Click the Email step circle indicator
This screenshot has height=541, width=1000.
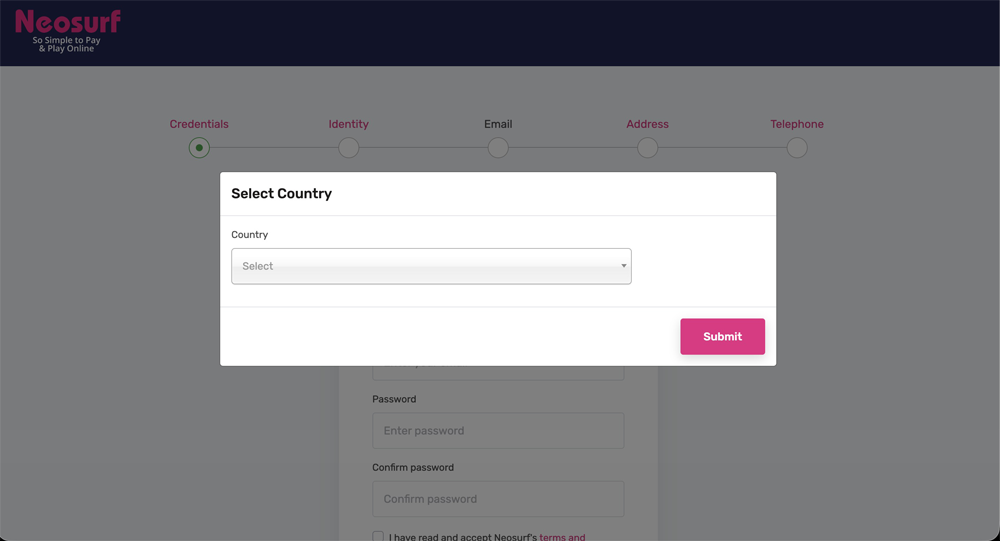point(498,148)
